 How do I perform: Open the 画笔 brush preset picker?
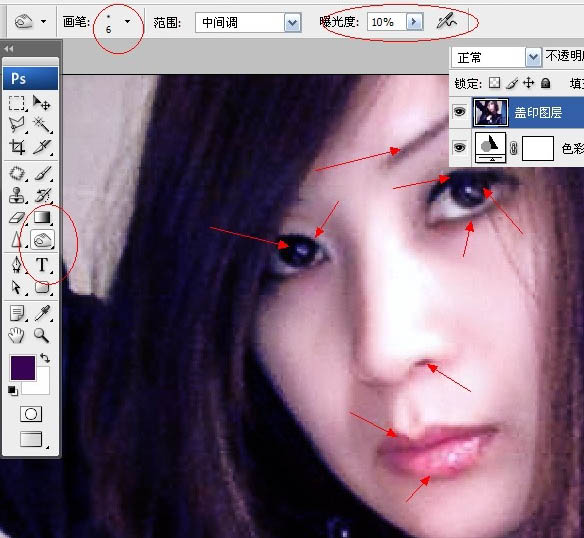click(x=127, y=22)
